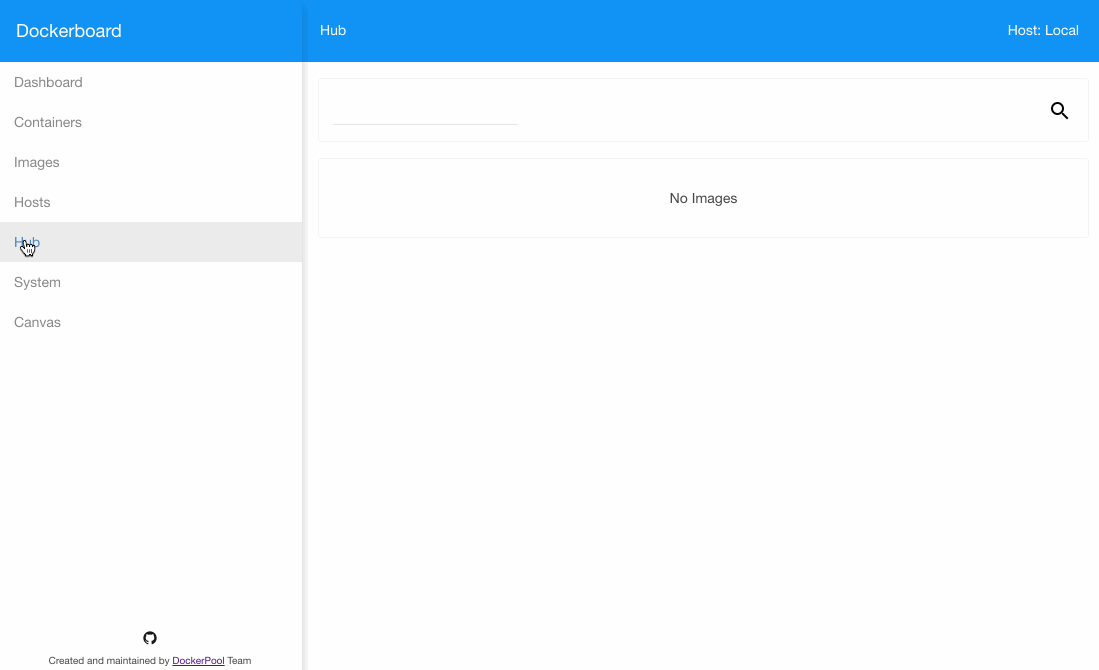Click the Host: Local label

click(1043, 30)
